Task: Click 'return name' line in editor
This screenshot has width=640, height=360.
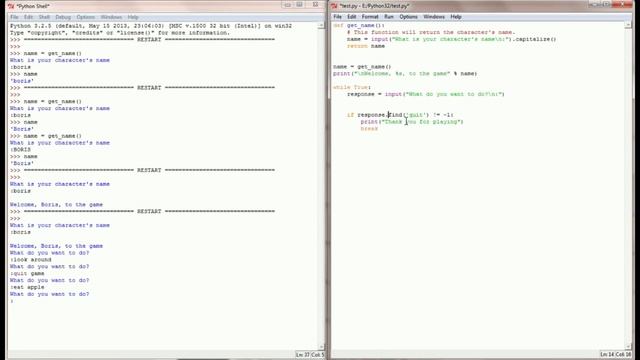Action: 366,46
